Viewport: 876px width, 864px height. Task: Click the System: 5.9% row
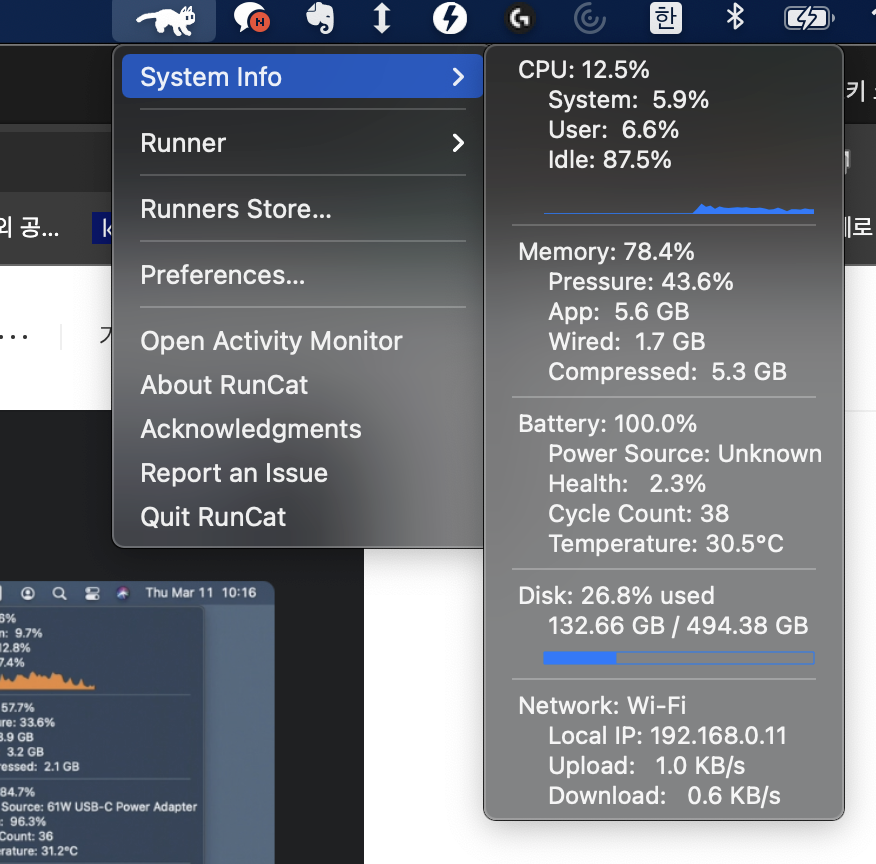point(628,100)
